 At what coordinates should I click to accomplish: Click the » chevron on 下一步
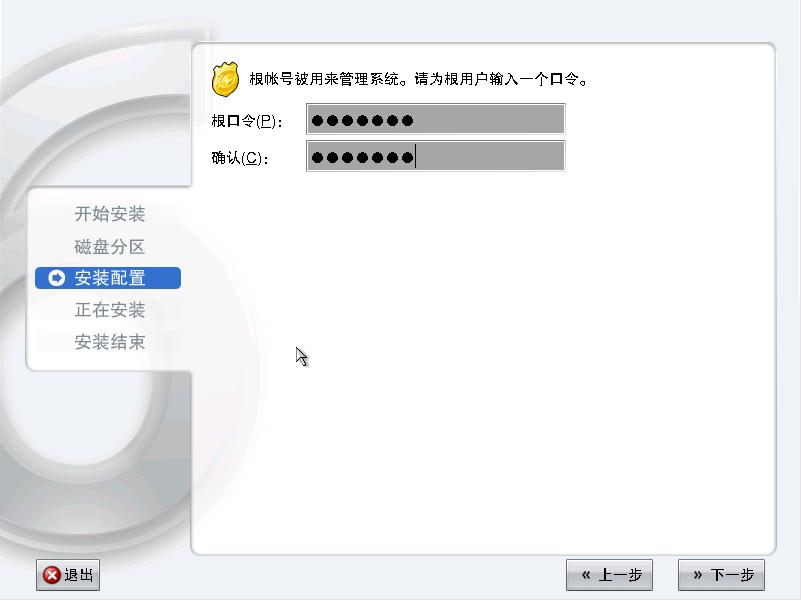click(698, 575)
